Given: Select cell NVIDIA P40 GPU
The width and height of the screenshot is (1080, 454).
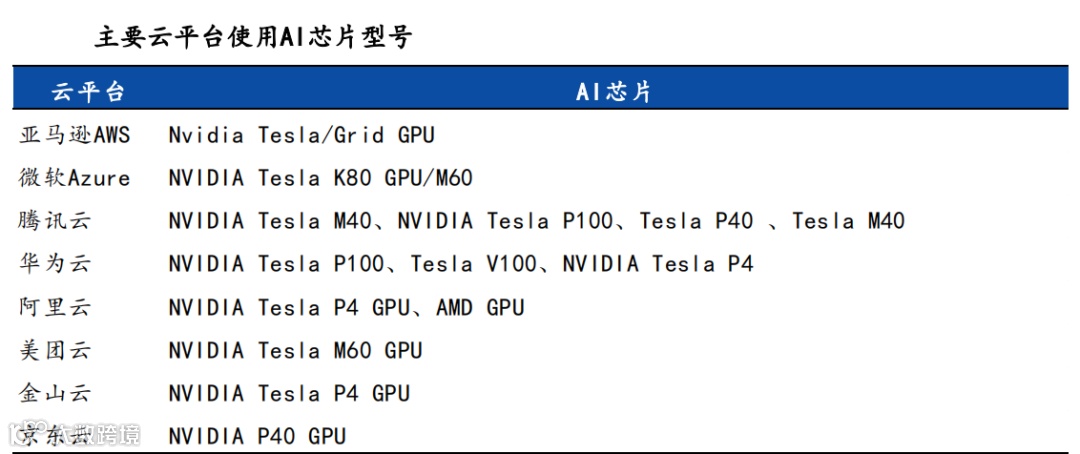Looking at the screenshot, I should point(257,436).
